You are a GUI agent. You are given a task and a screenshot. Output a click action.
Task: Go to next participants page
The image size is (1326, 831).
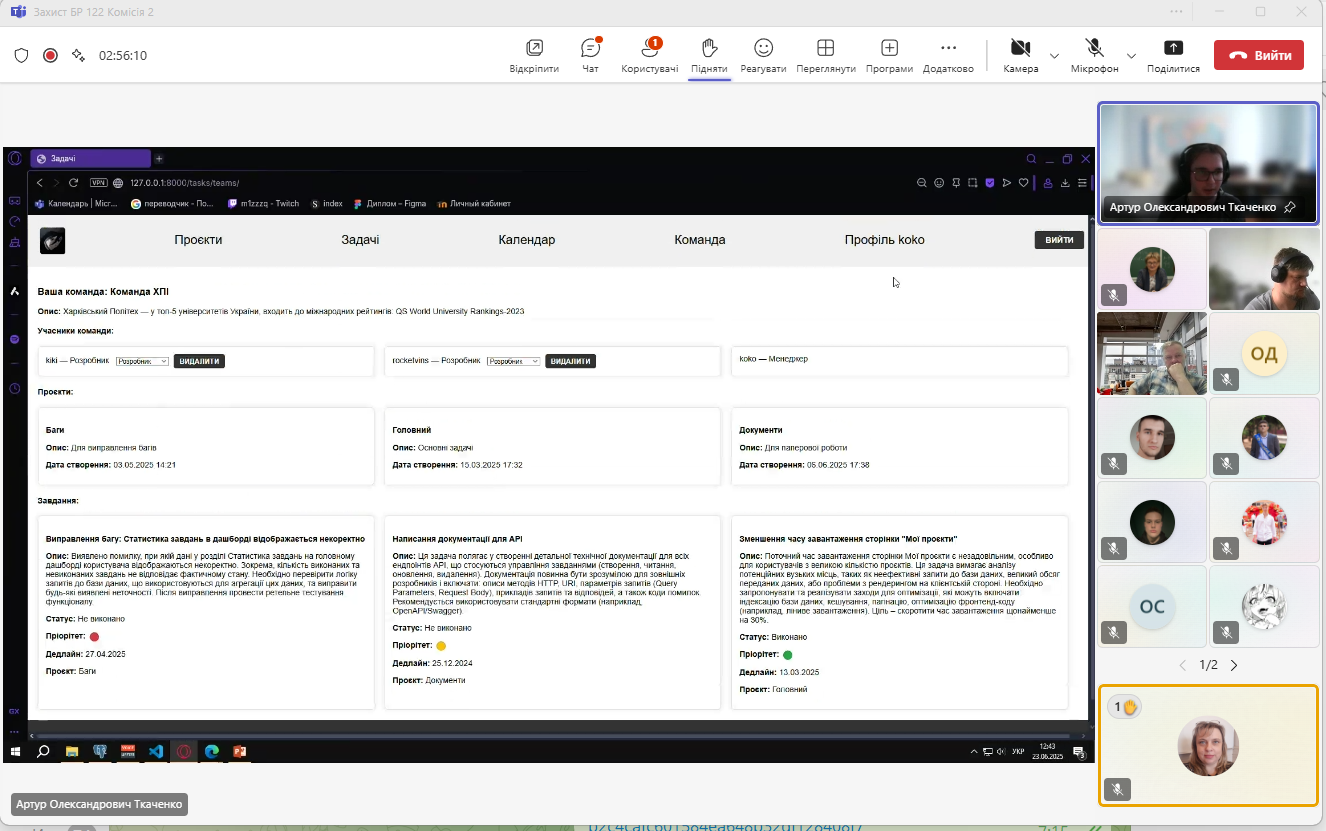(1234, 665)
